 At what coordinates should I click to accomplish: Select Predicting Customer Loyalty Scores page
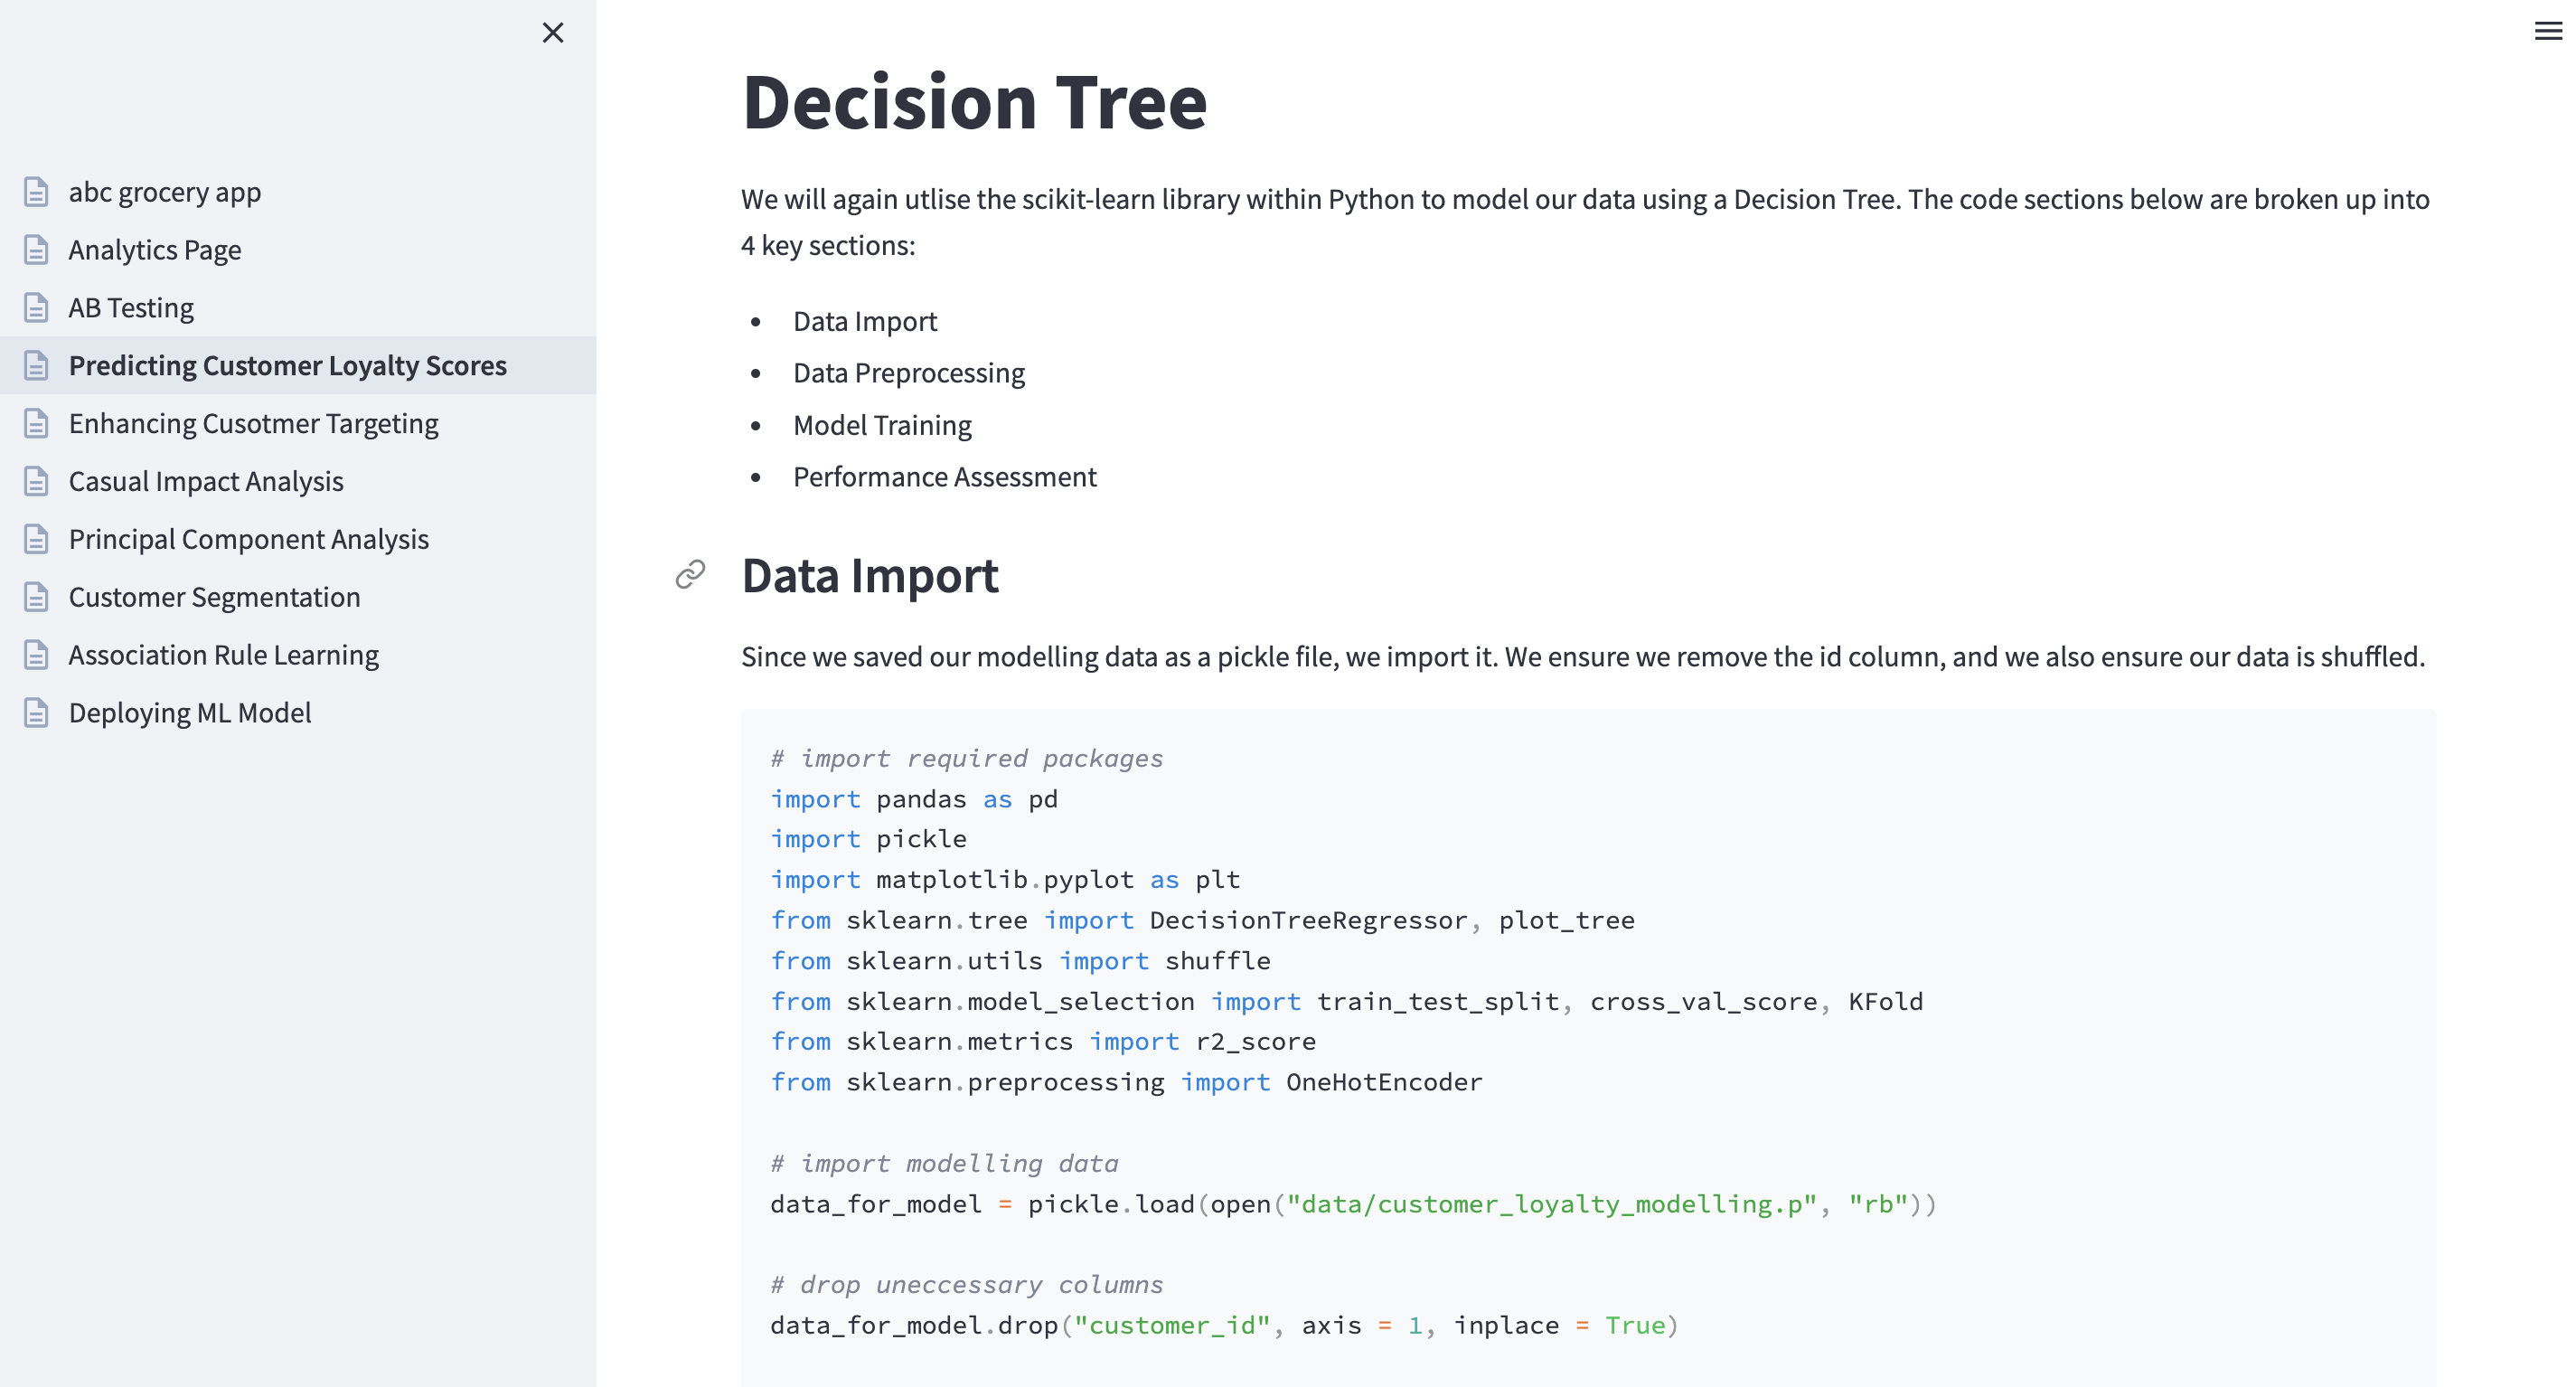[287, 366]
